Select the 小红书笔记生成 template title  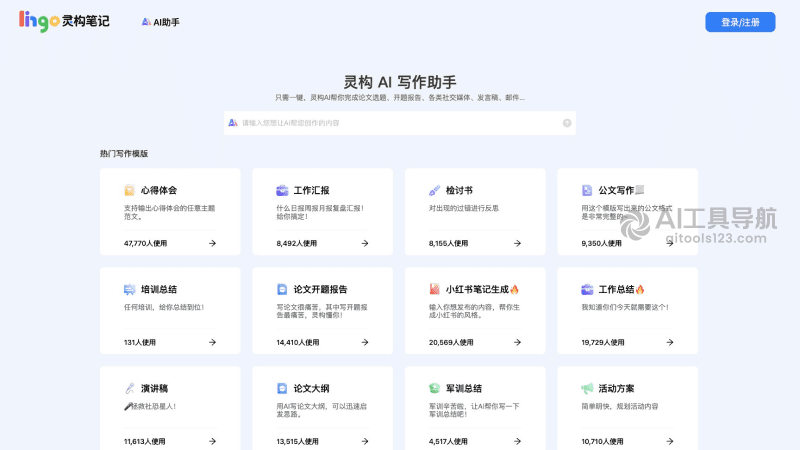click(x=482, y=289)
